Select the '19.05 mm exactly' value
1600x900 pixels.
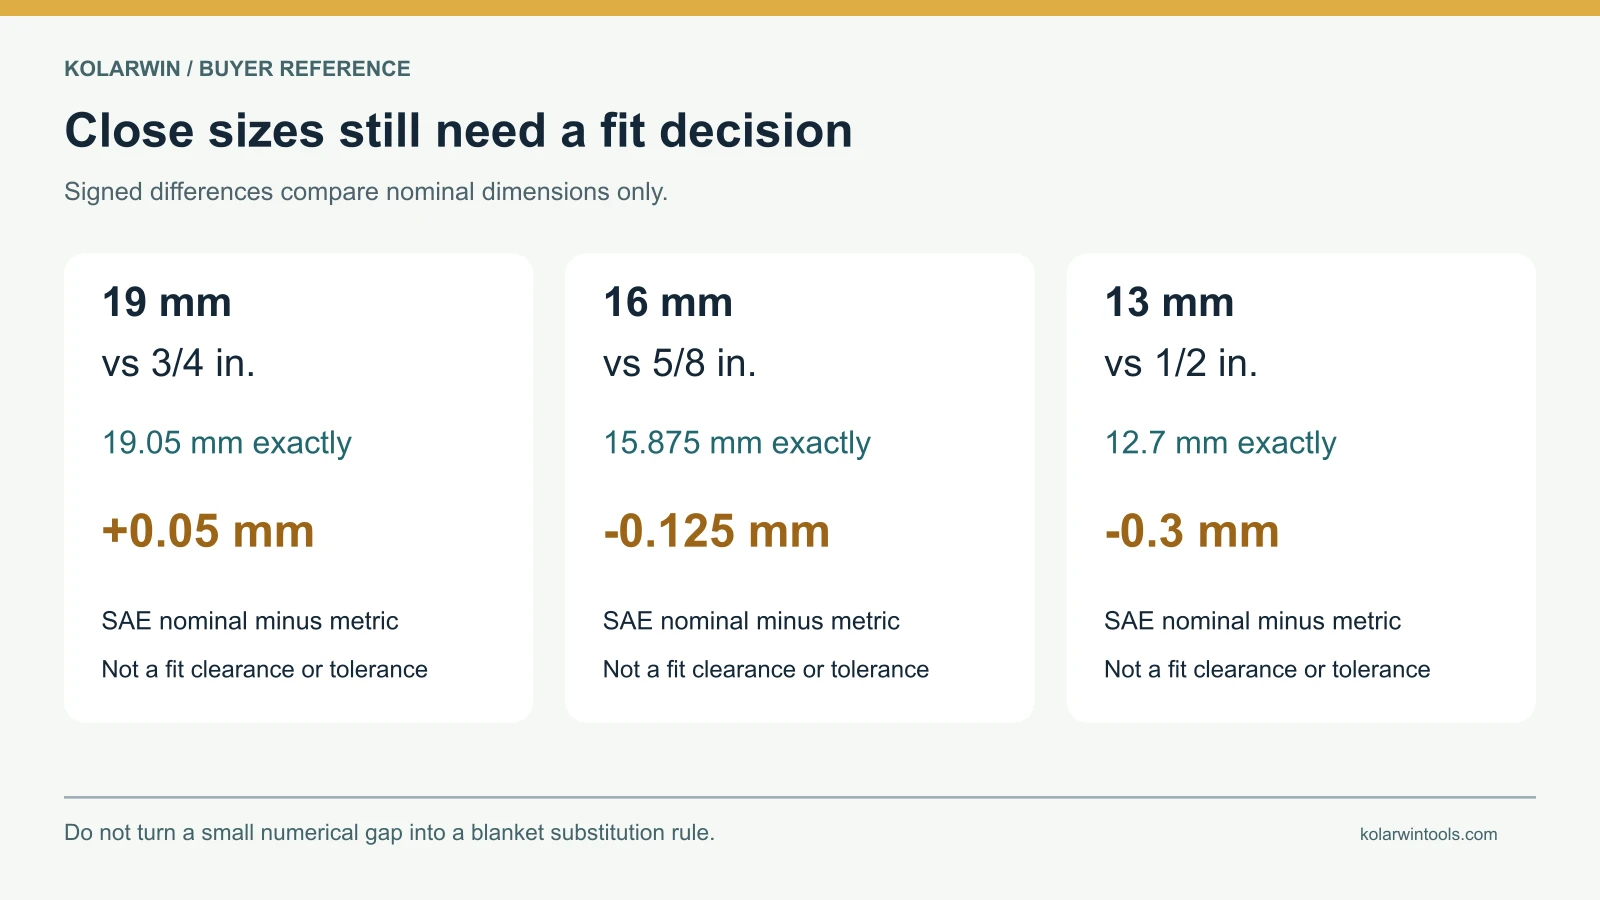227,443
